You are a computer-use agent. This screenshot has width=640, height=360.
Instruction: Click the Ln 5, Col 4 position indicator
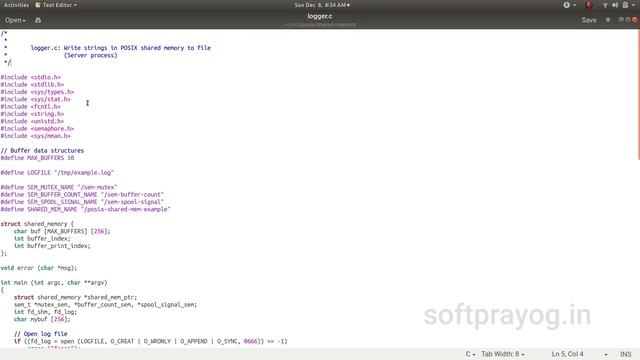(x=567, y=354)
